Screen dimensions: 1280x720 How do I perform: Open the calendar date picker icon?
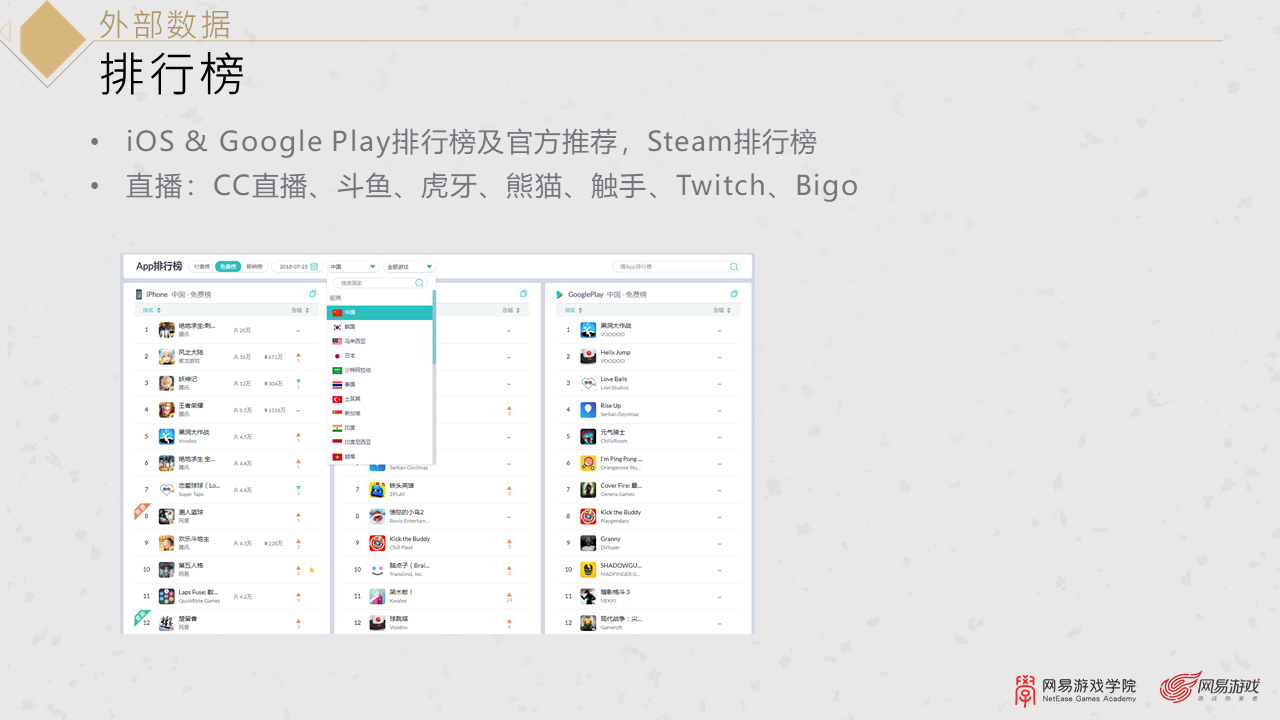pyautogui.click(x=314, y=267)
